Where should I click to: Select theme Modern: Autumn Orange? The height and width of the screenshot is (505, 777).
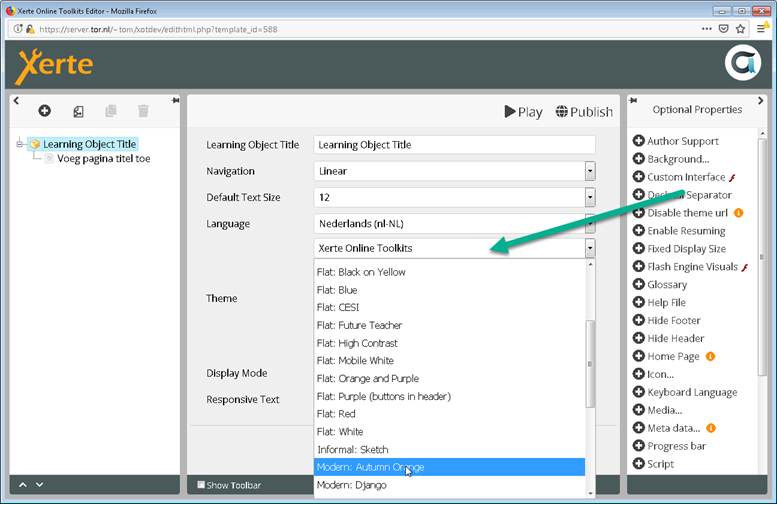(449, 467)
